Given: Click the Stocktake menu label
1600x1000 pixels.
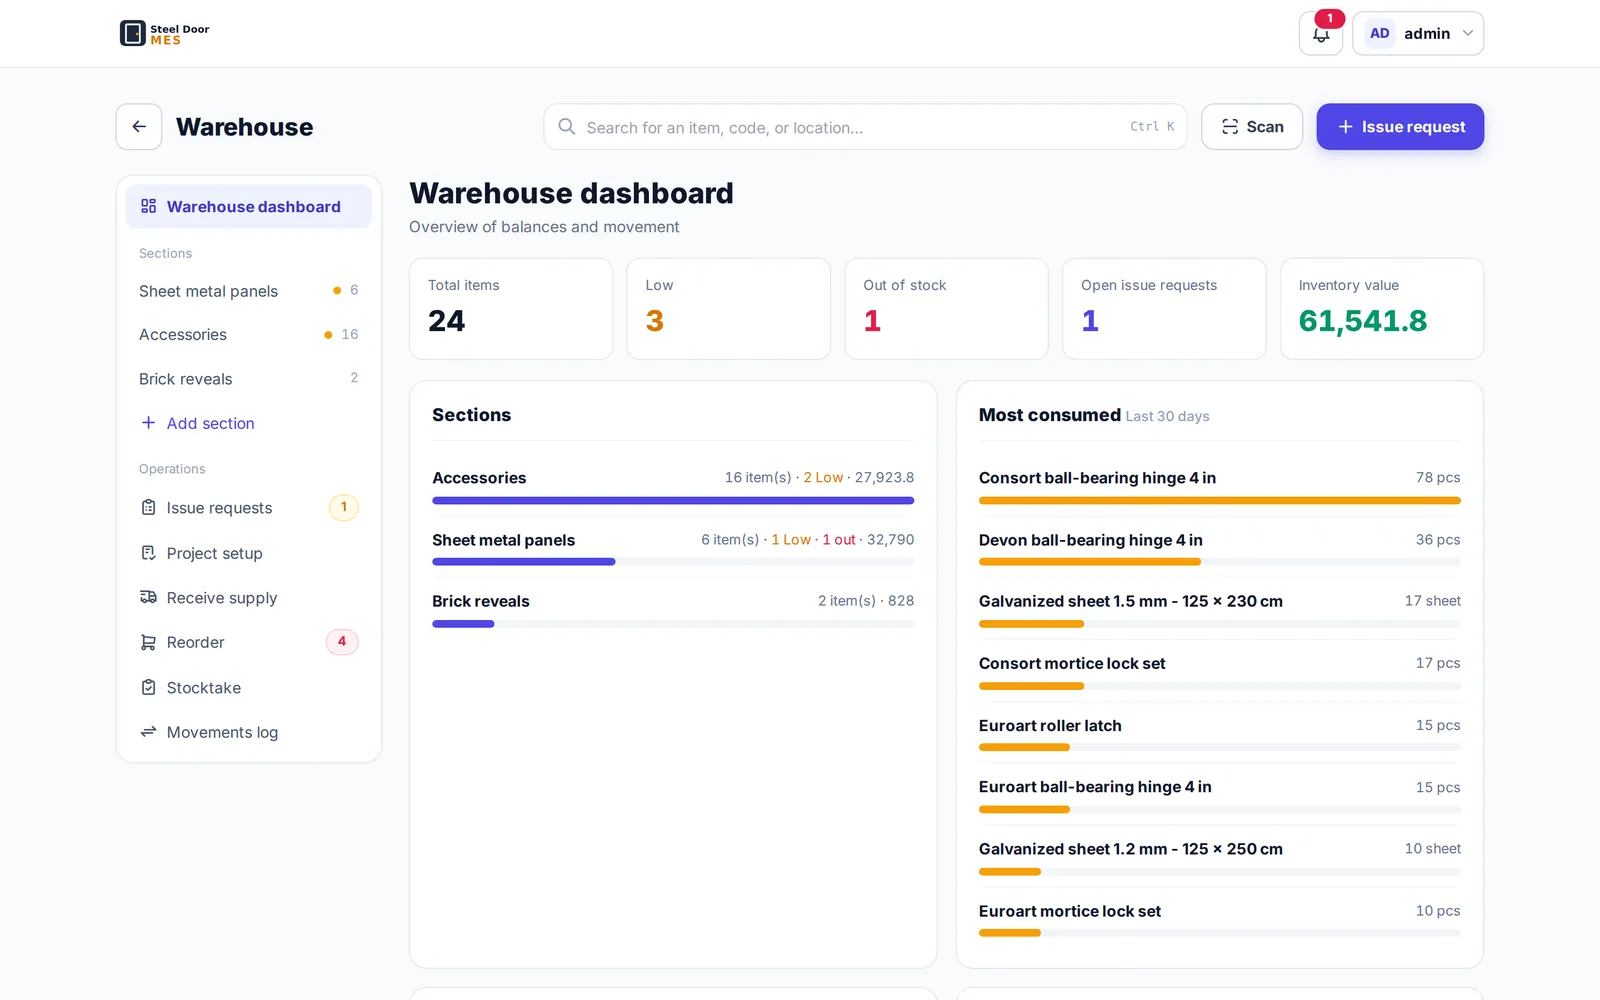Looking at the screenshot, I should (204, 688).
